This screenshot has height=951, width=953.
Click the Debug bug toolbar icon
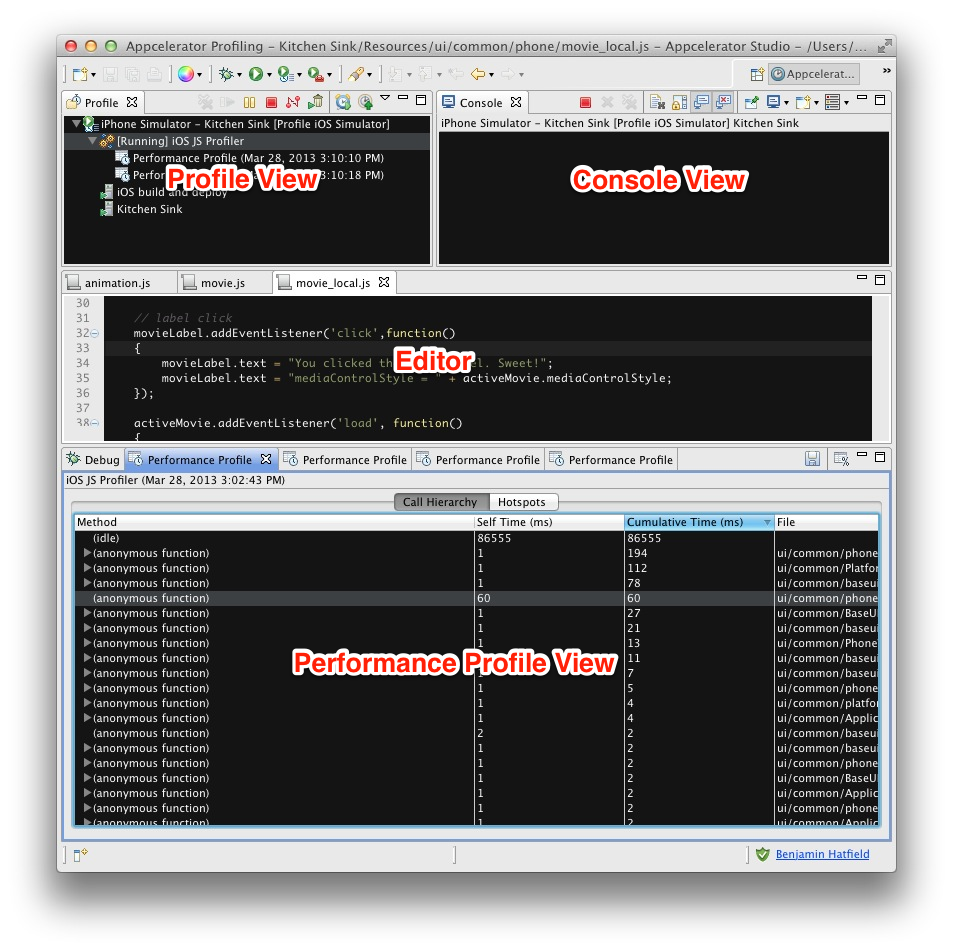point(227,74)
